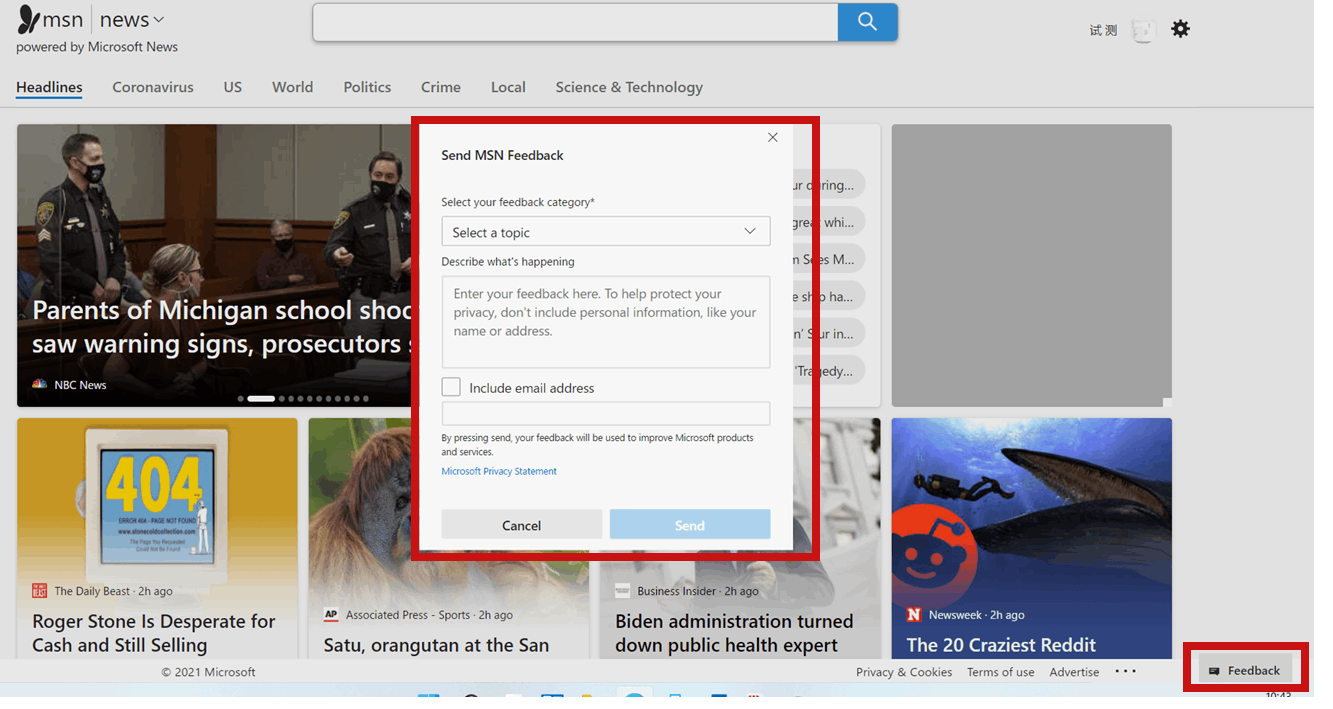Click the Send feedback button
The image size is (1333, 709).
(x=690, y=525)
